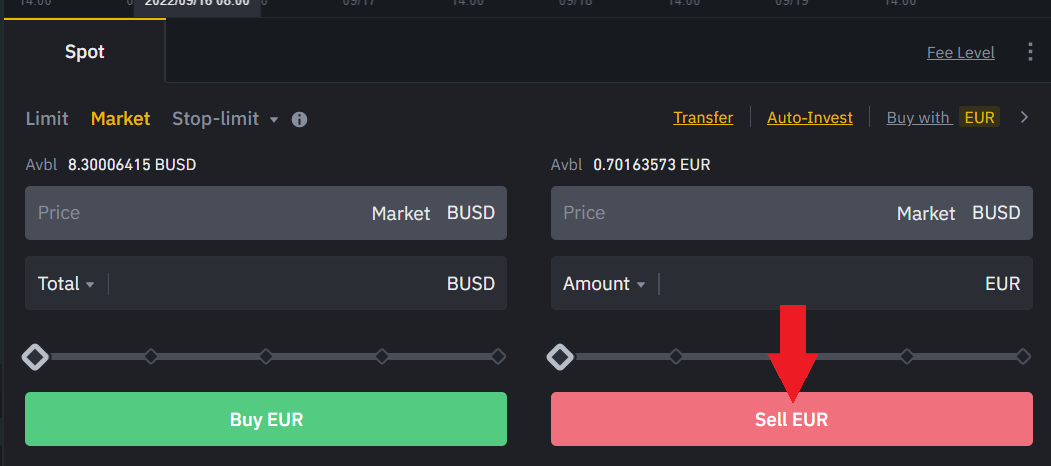Open the Amount dropdown in sell panel

click(x=604, y=284)
